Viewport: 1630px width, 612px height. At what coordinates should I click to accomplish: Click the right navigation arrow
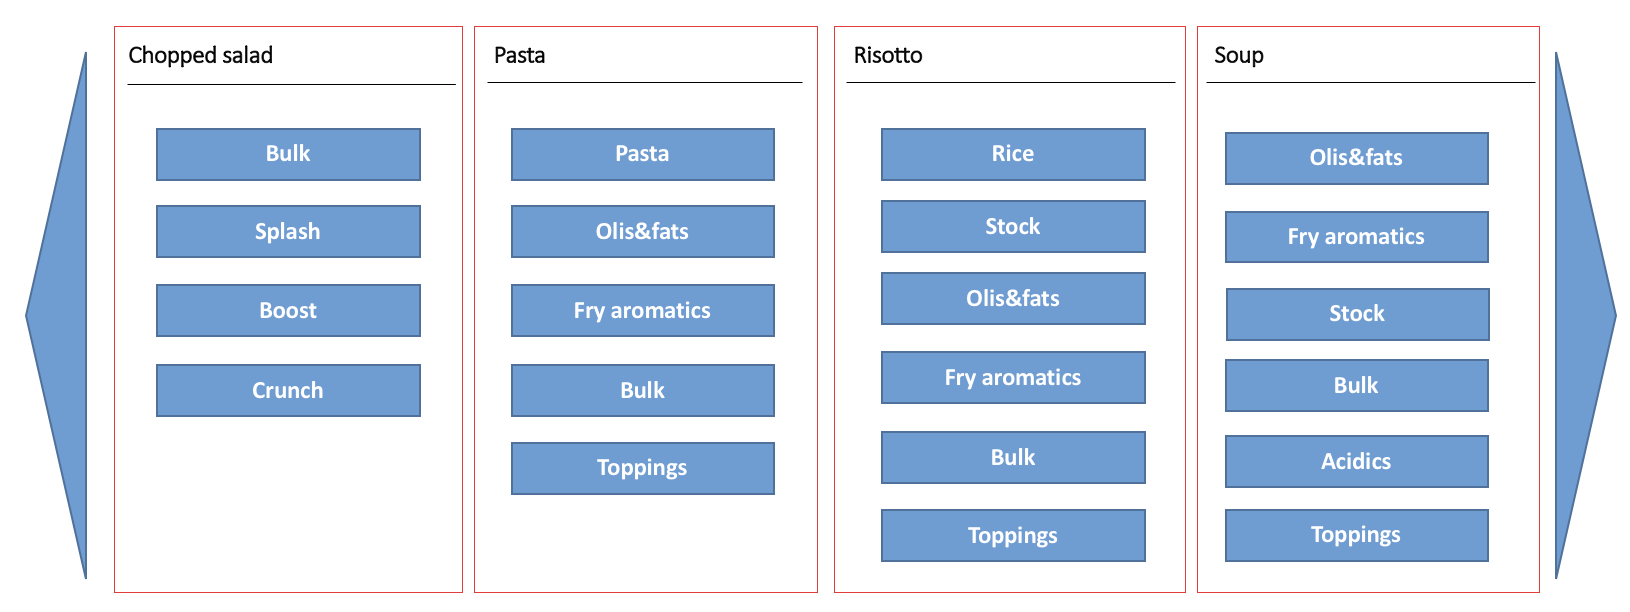[x=1581, y=316]
